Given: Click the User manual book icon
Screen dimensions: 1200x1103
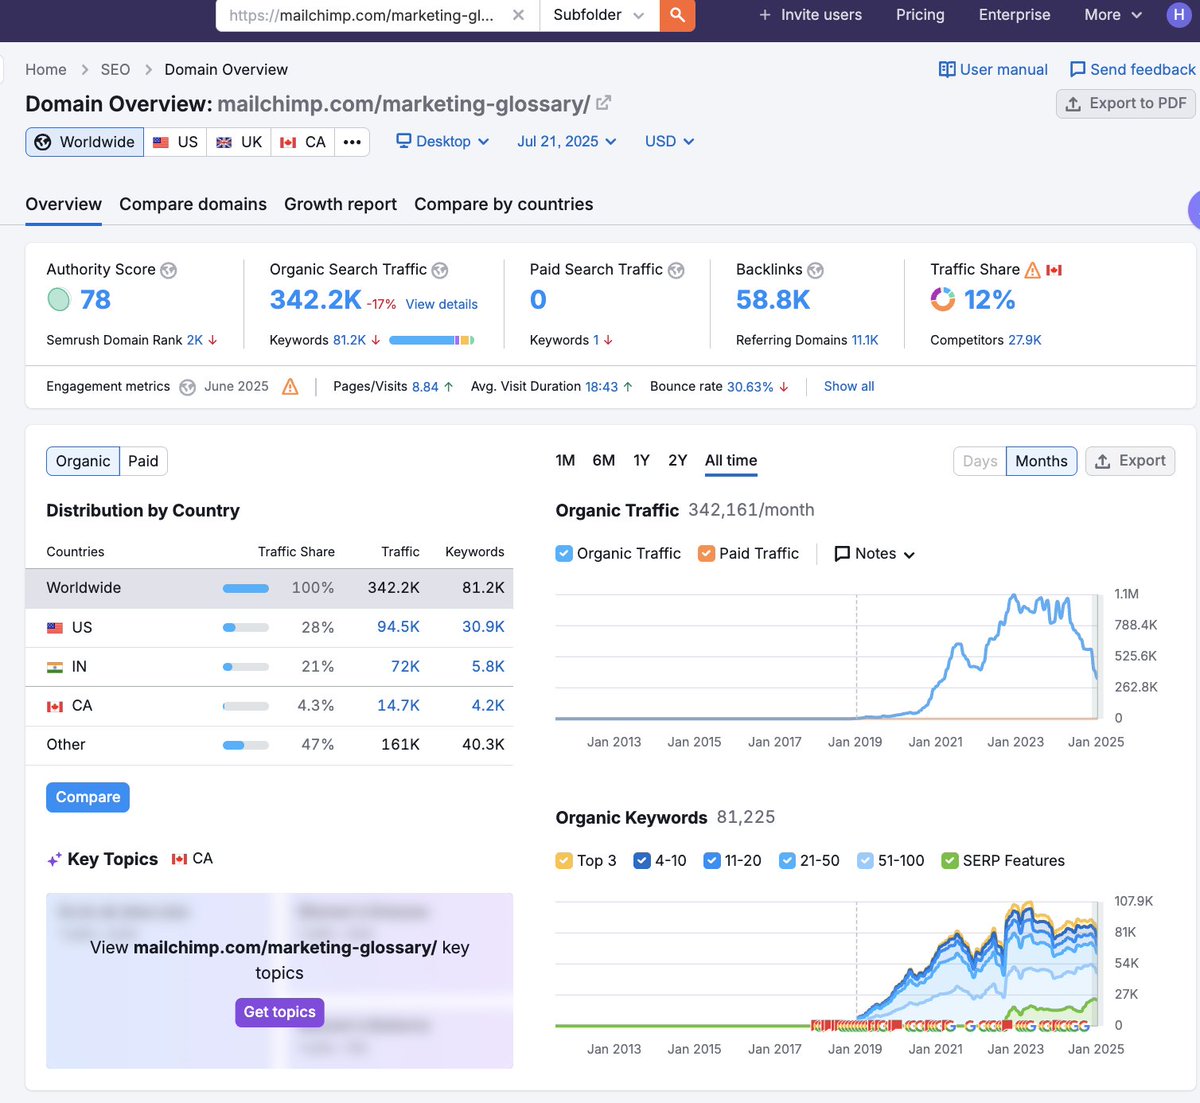Looking at the screenshot, I should [x=947, y=69].
